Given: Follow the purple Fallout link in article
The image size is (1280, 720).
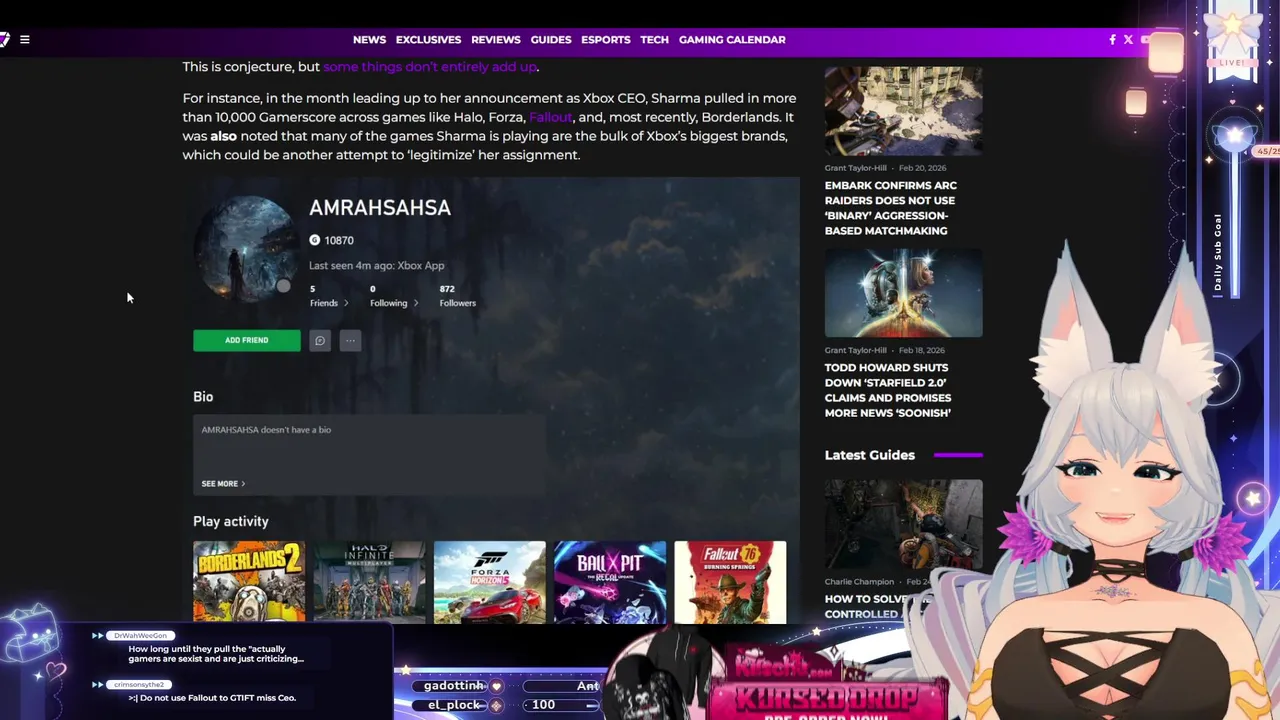Looking at the screenshot, I should pyautogui.click(x=551, y=117).
